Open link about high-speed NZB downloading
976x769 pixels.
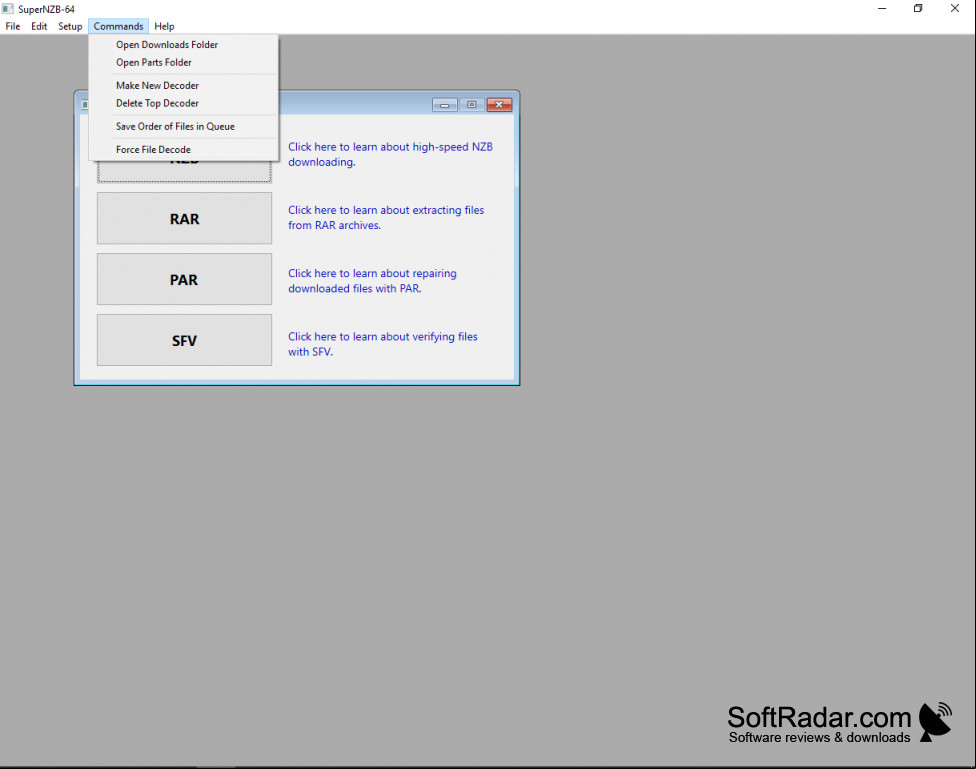(x=390, y=154)
